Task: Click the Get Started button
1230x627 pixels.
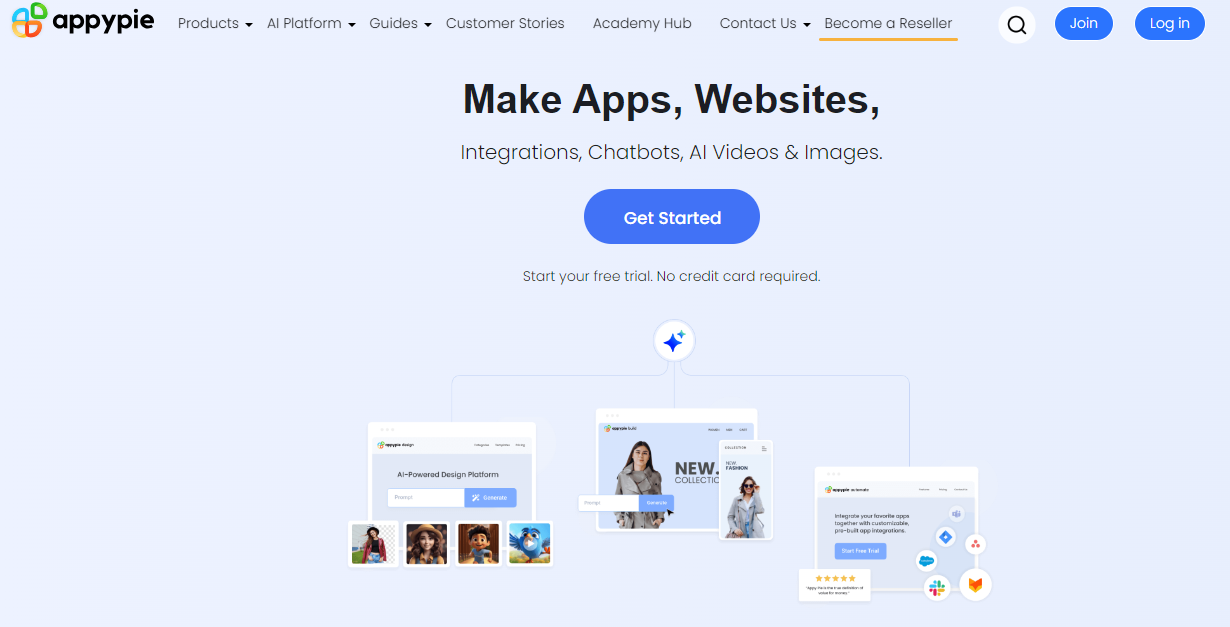Action: (x=672, y=217)
